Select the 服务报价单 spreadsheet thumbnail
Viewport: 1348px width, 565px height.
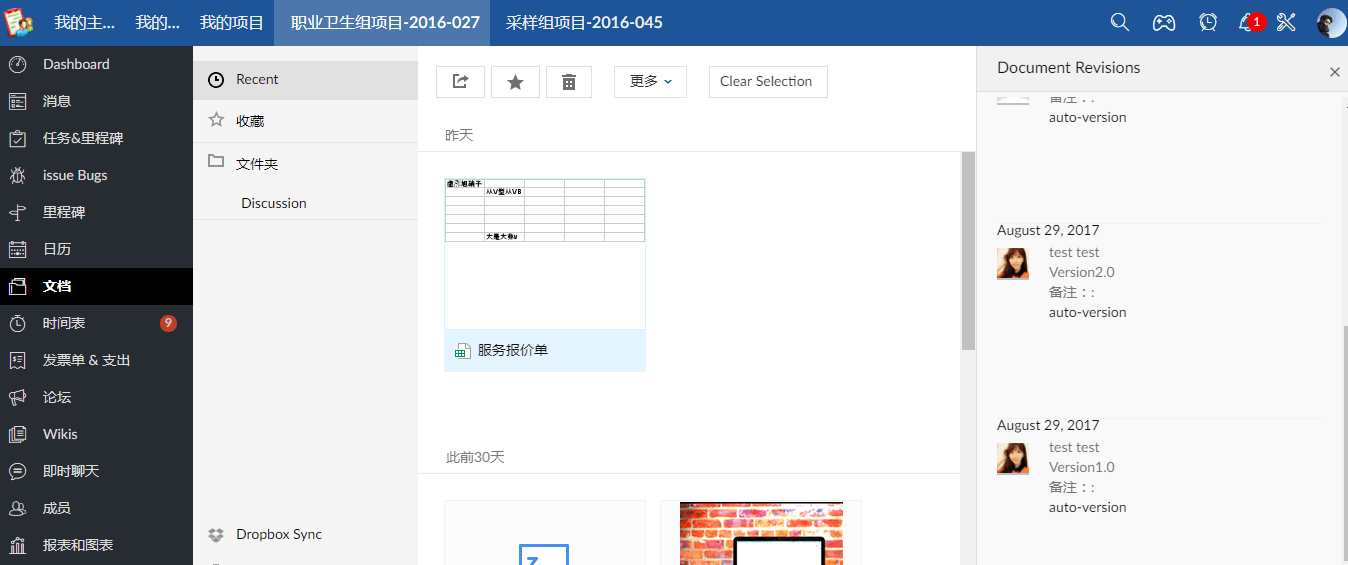click(544, 255)
